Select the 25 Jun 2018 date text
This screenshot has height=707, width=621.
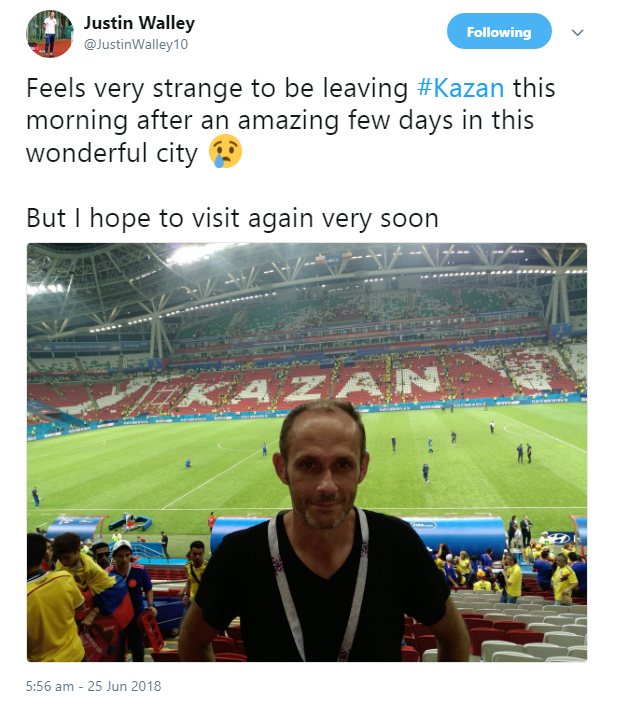click(124, 686)
